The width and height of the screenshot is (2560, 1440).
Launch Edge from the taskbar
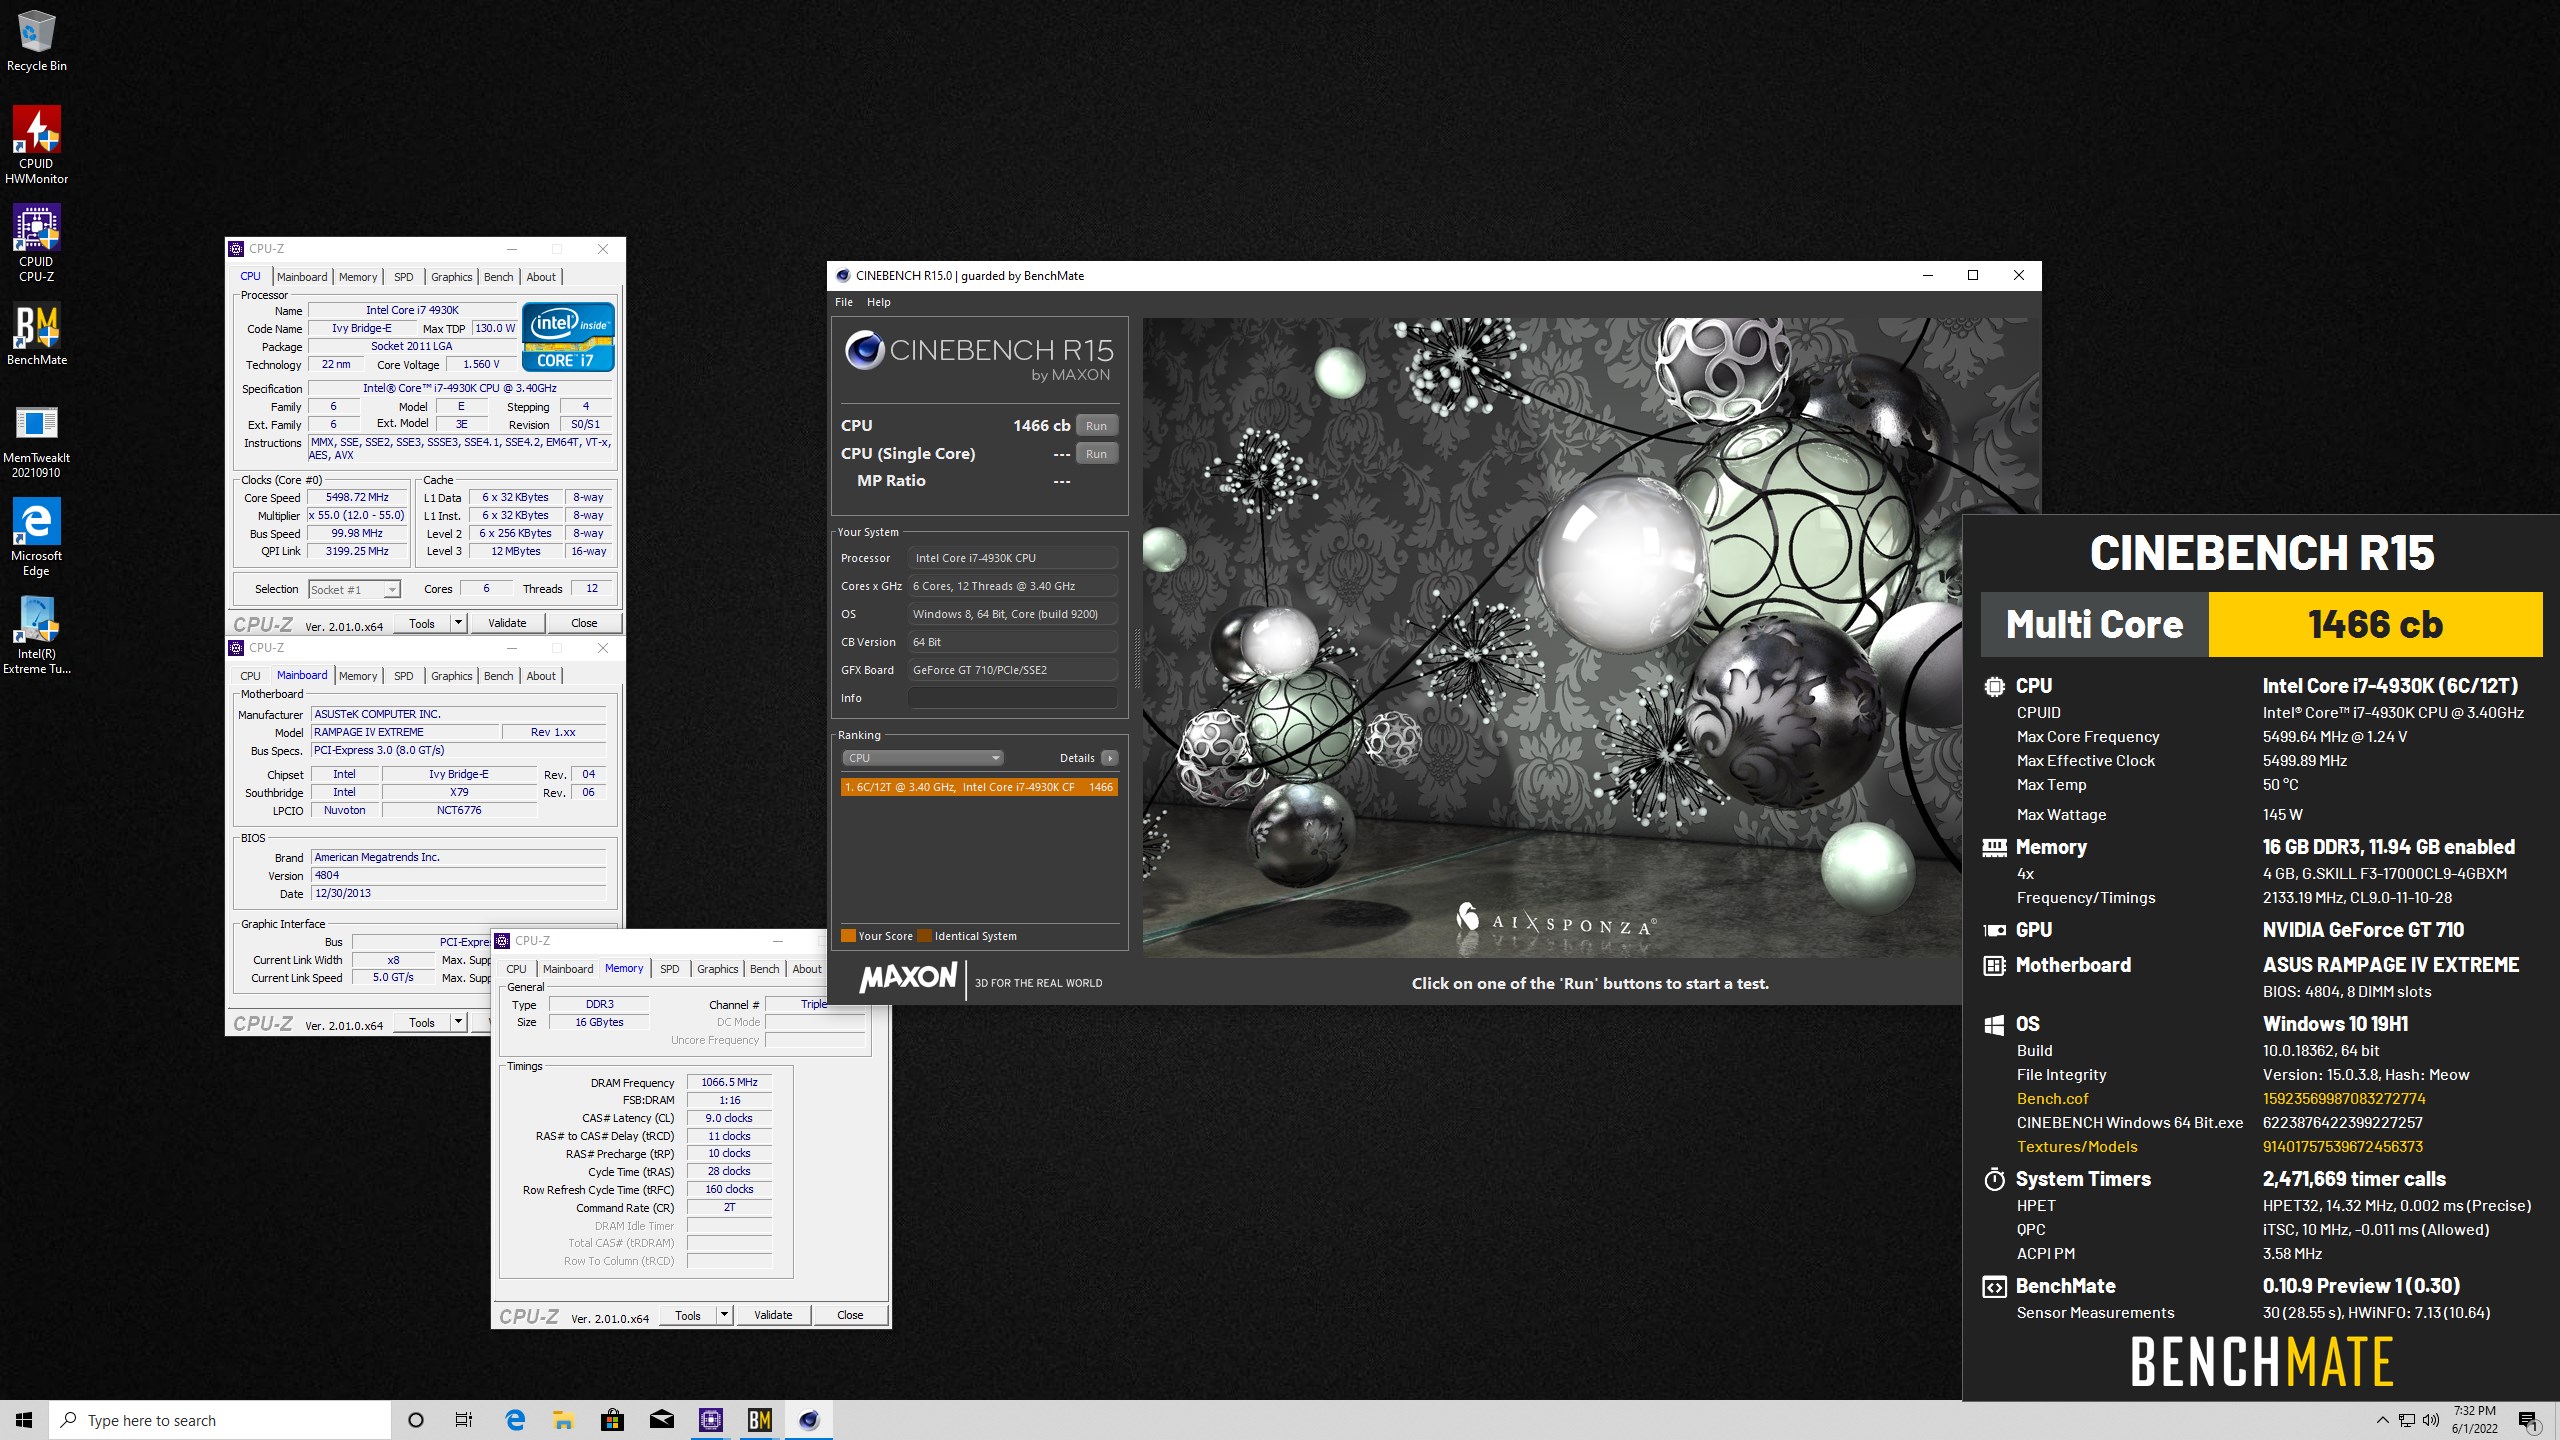coord(515,1420)
